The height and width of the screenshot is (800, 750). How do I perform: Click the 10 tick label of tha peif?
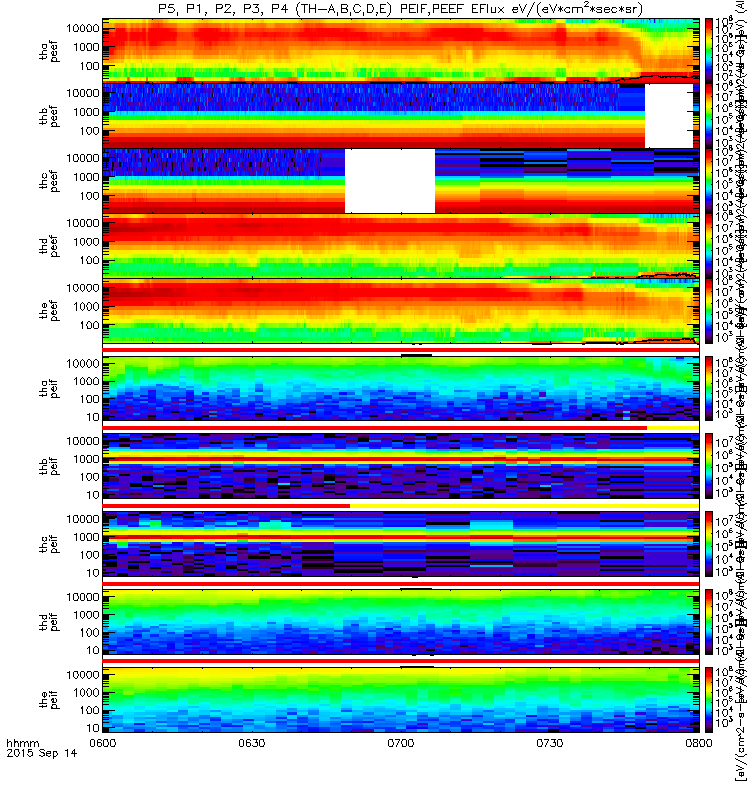point(93,417)
